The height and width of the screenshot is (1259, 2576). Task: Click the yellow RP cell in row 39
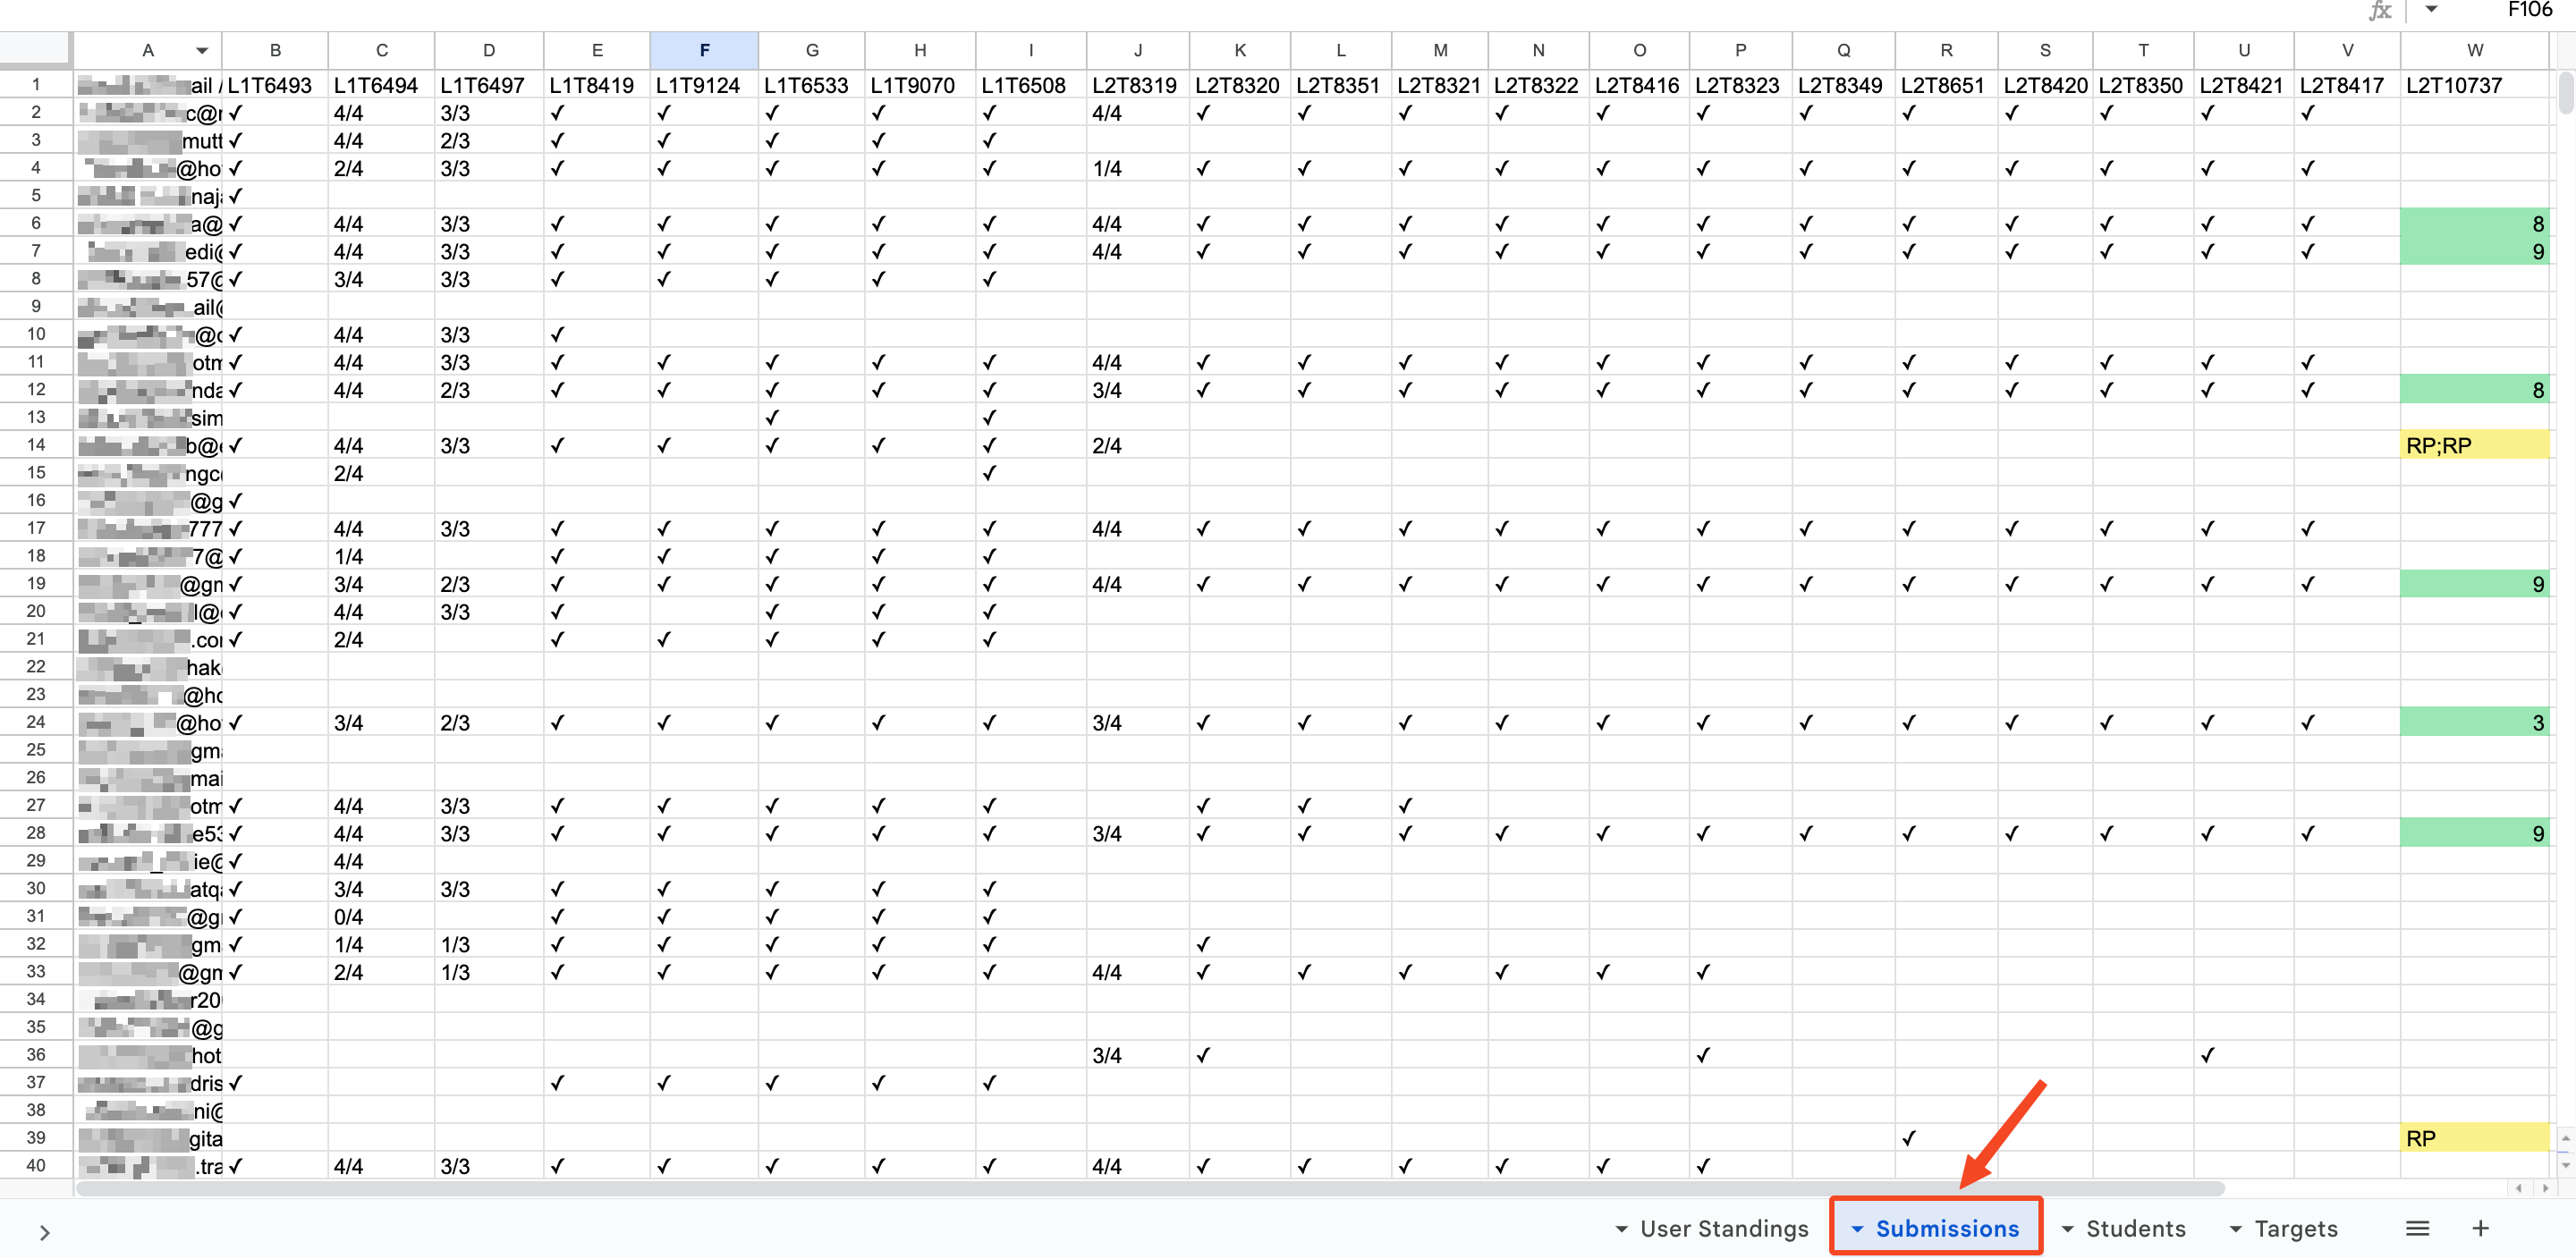[2474, 1138]
